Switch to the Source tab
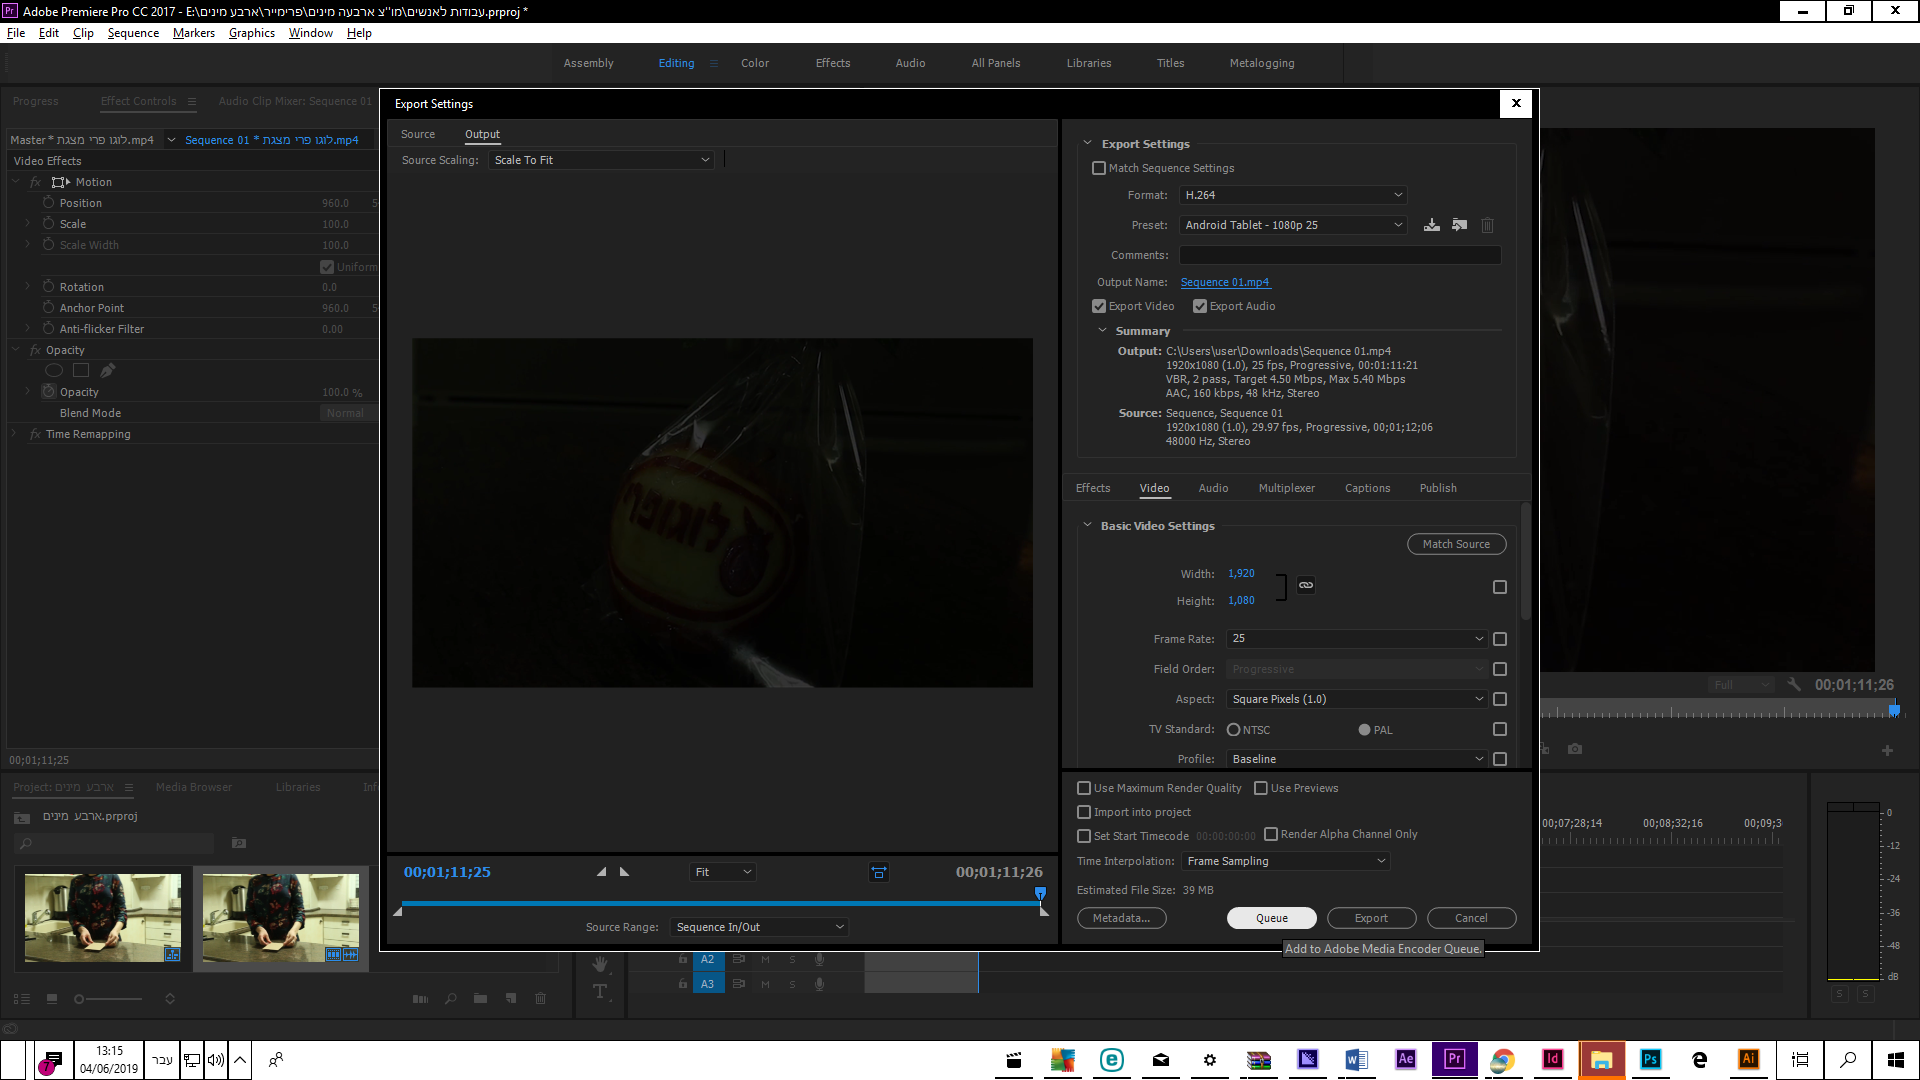This screenshot has height=1080, width=1920. coord(418,134)
